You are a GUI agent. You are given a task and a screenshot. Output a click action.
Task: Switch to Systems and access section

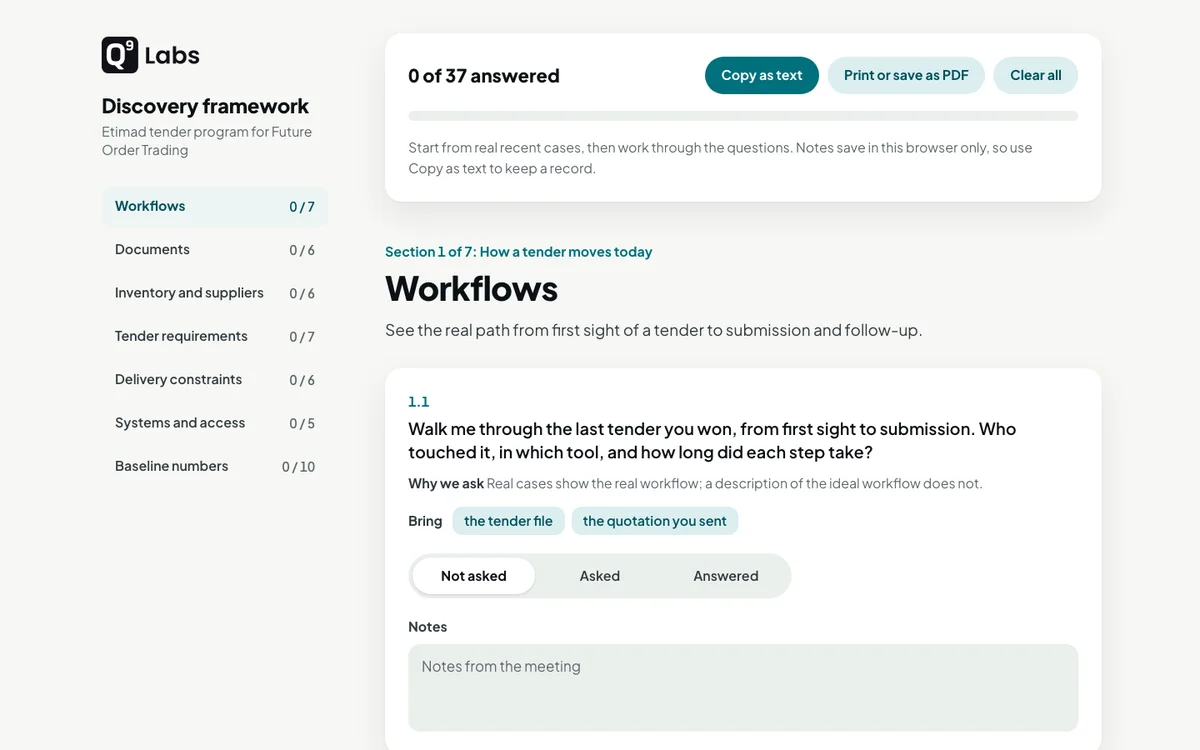(x=215, y=423)
